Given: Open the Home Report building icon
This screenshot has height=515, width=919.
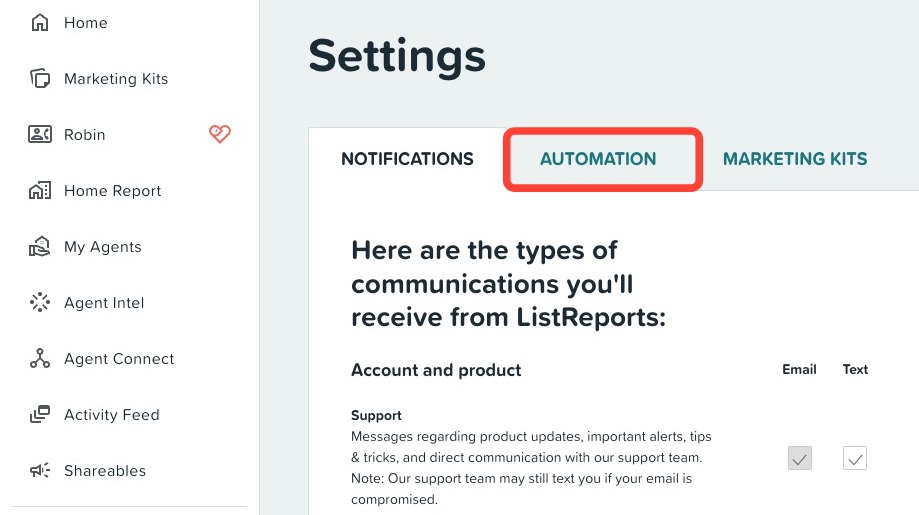Looking at the screenshot, I should (x=40, y=190).
